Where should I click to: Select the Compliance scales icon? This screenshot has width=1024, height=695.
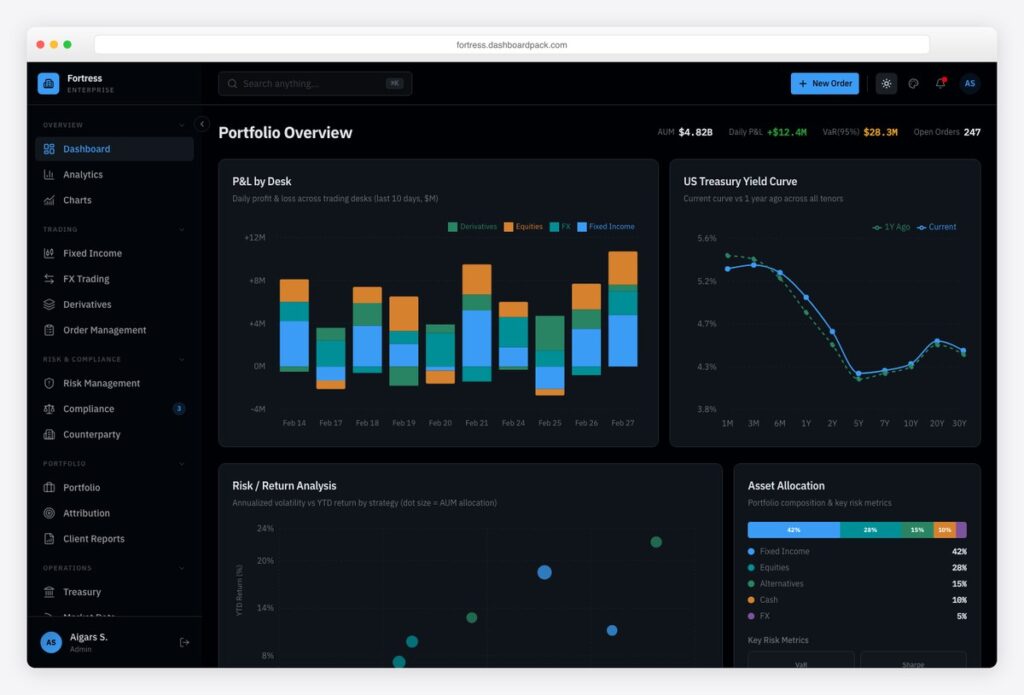pyautogui.click(x=49, y=409)
